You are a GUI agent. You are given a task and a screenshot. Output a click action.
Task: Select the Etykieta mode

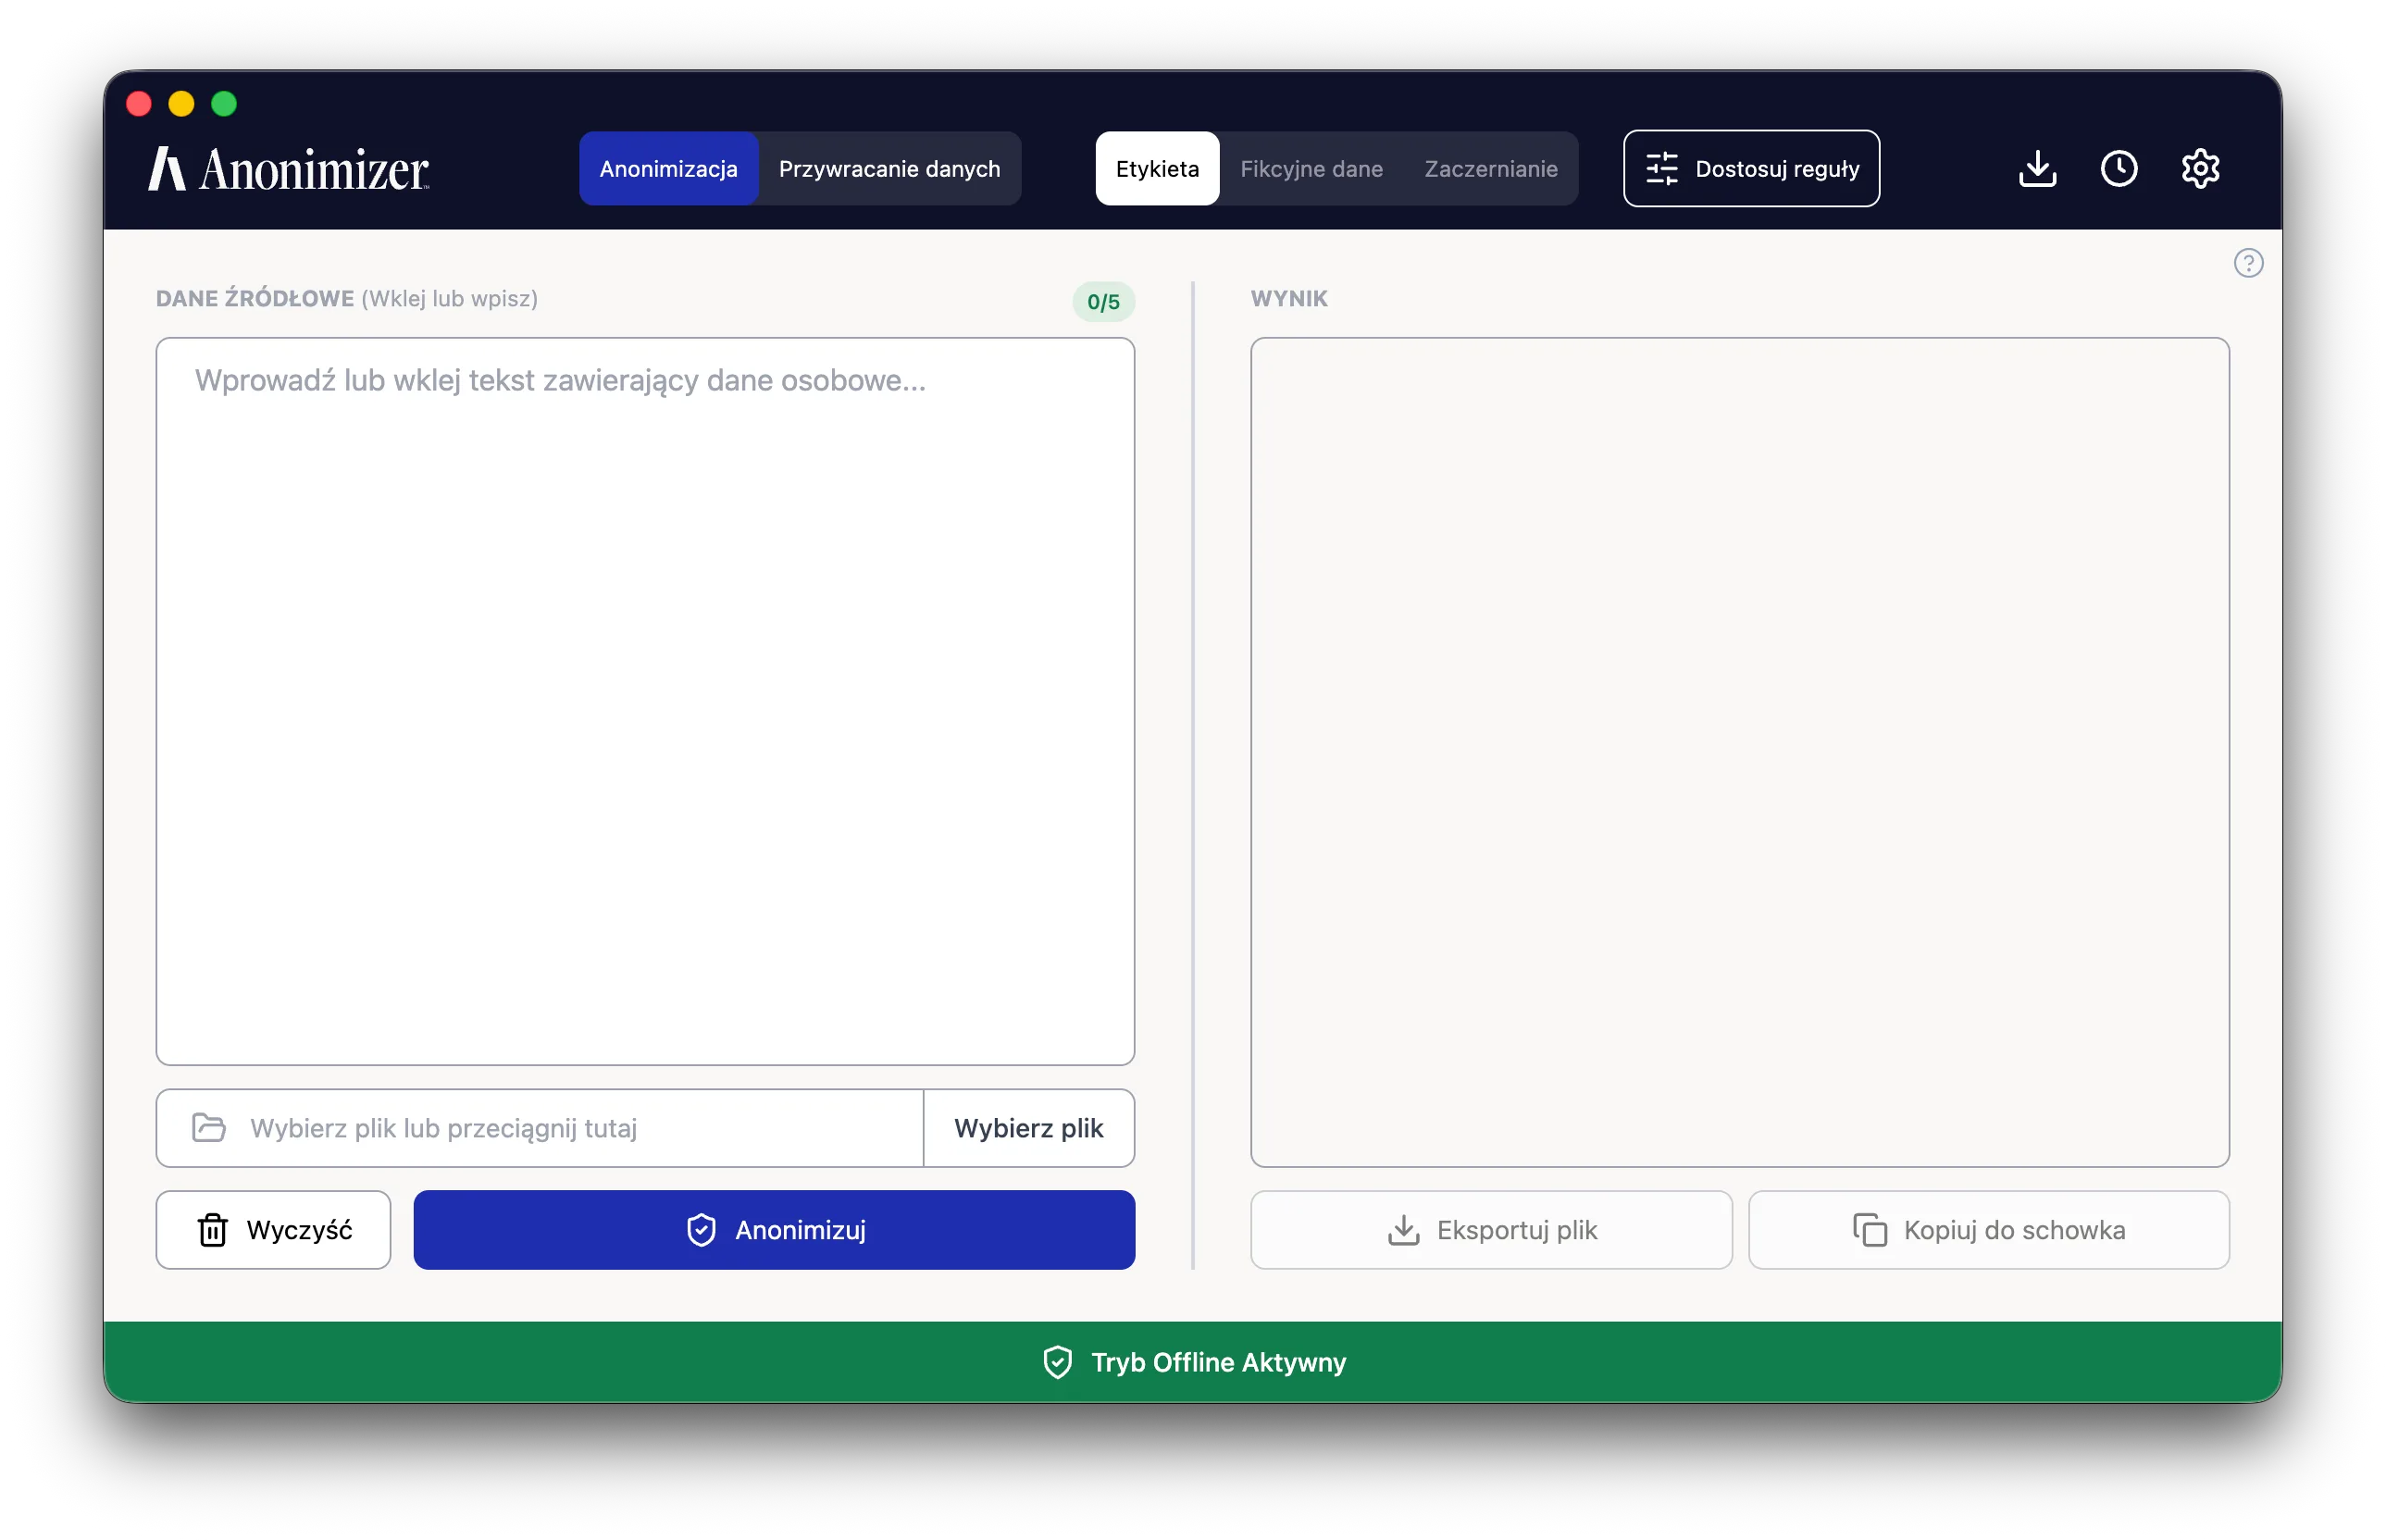click(x=1157, y=169)
